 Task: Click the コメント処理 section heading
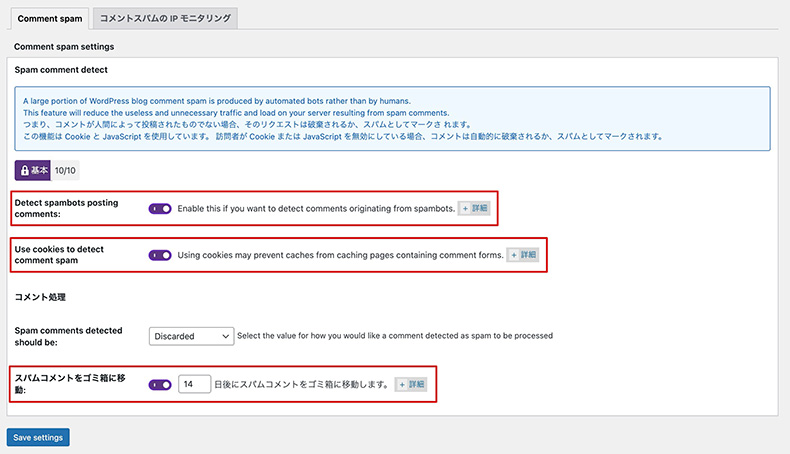click(40, 297)
